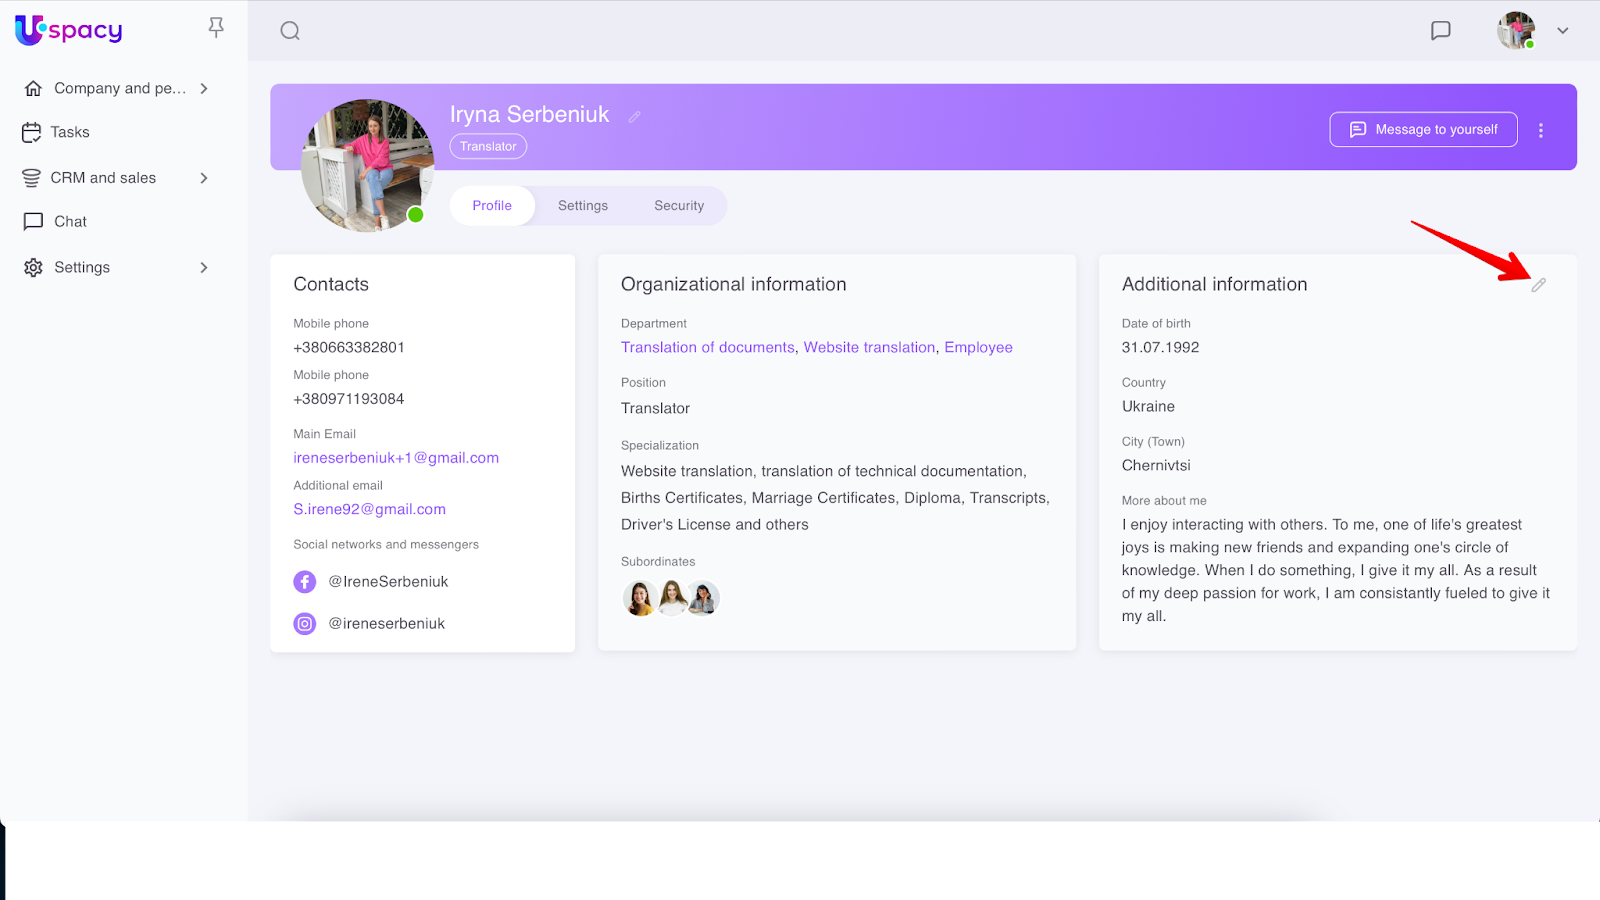
Task: Pin the sidebar with pin icon
Action: (x=216, y=28)
